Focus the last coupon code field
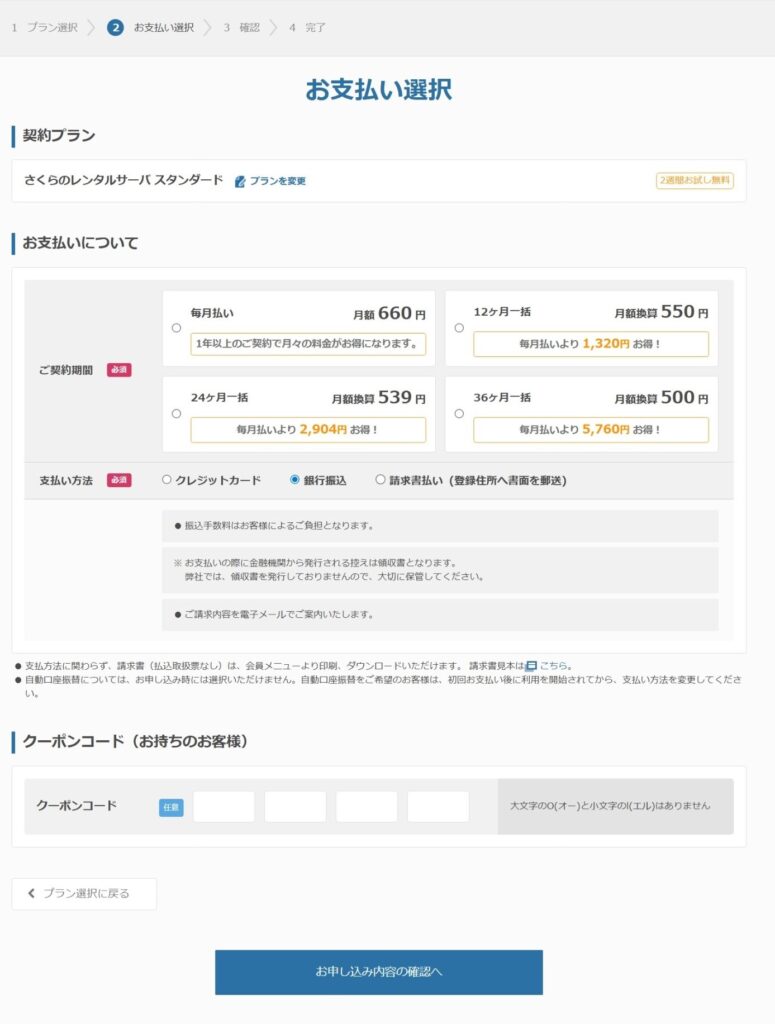Screen dimensions: 775x1024 pos(438,806)
